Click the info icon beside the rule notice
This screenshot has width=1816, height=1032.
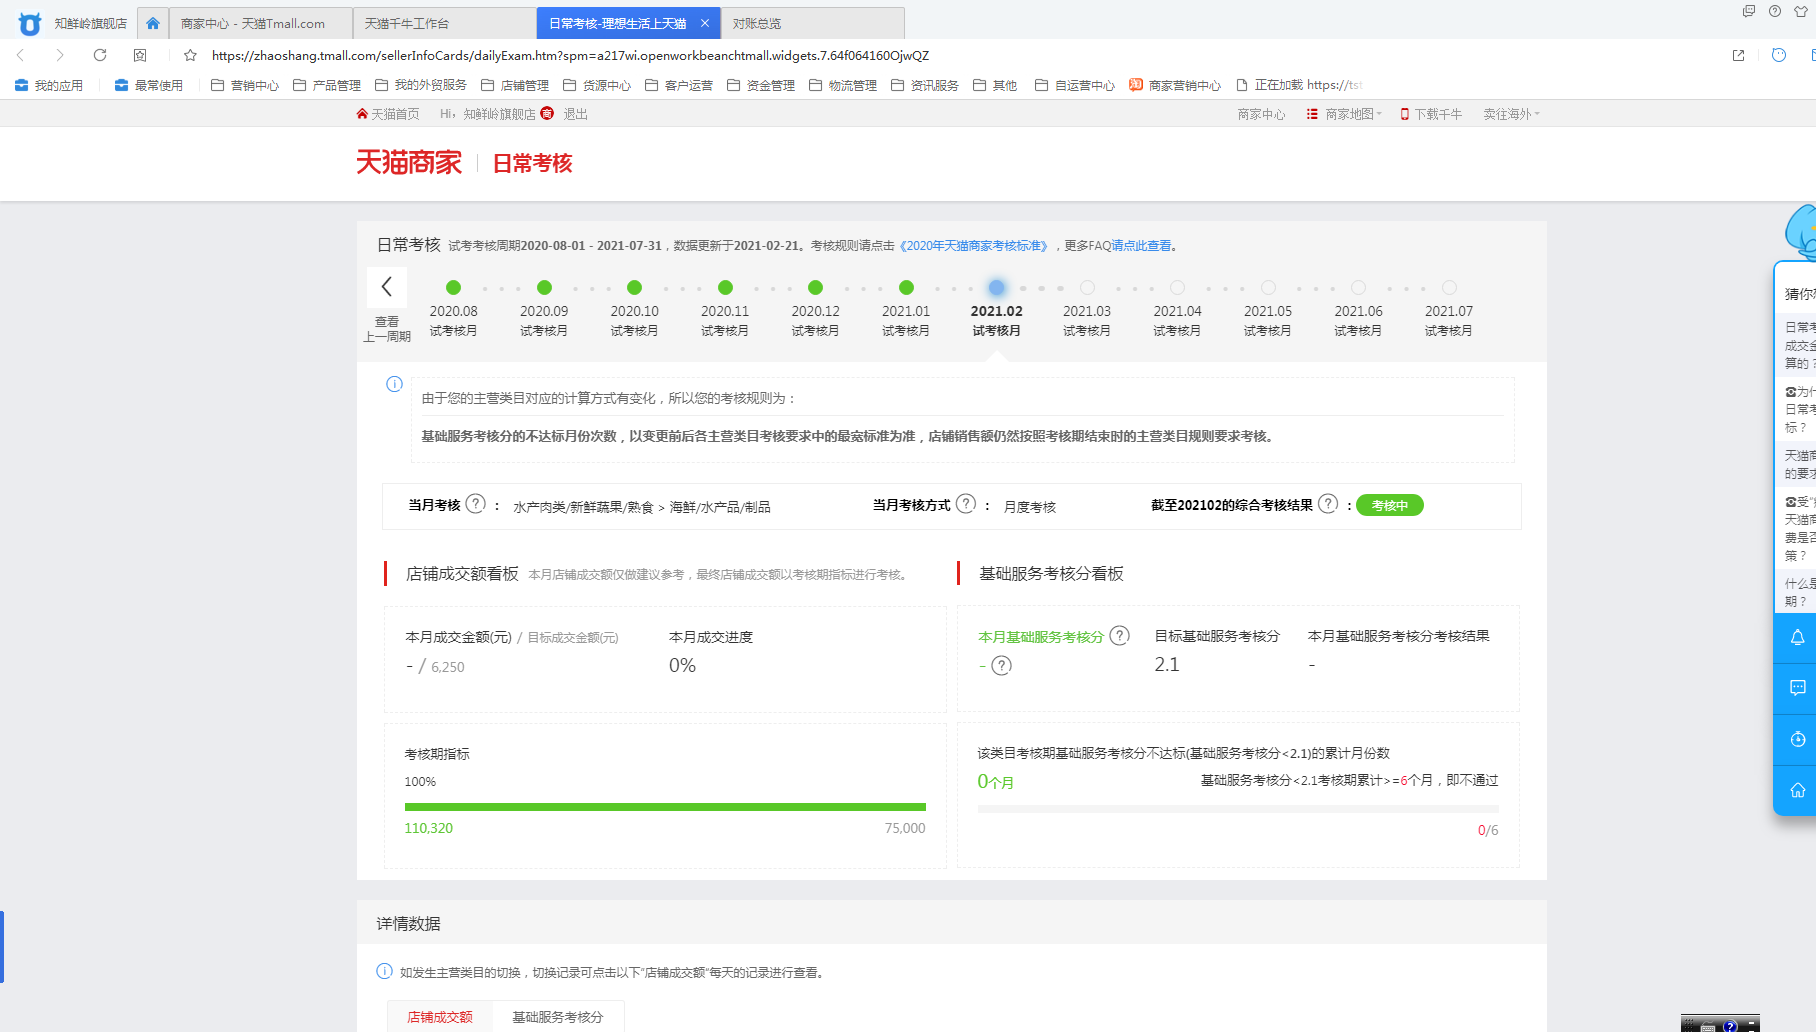[394, 384]
